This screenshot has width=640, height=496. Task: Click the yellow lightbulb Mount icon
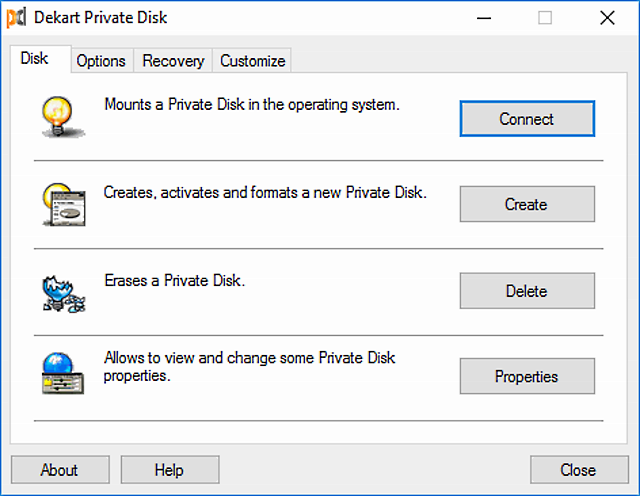(62, 117)
